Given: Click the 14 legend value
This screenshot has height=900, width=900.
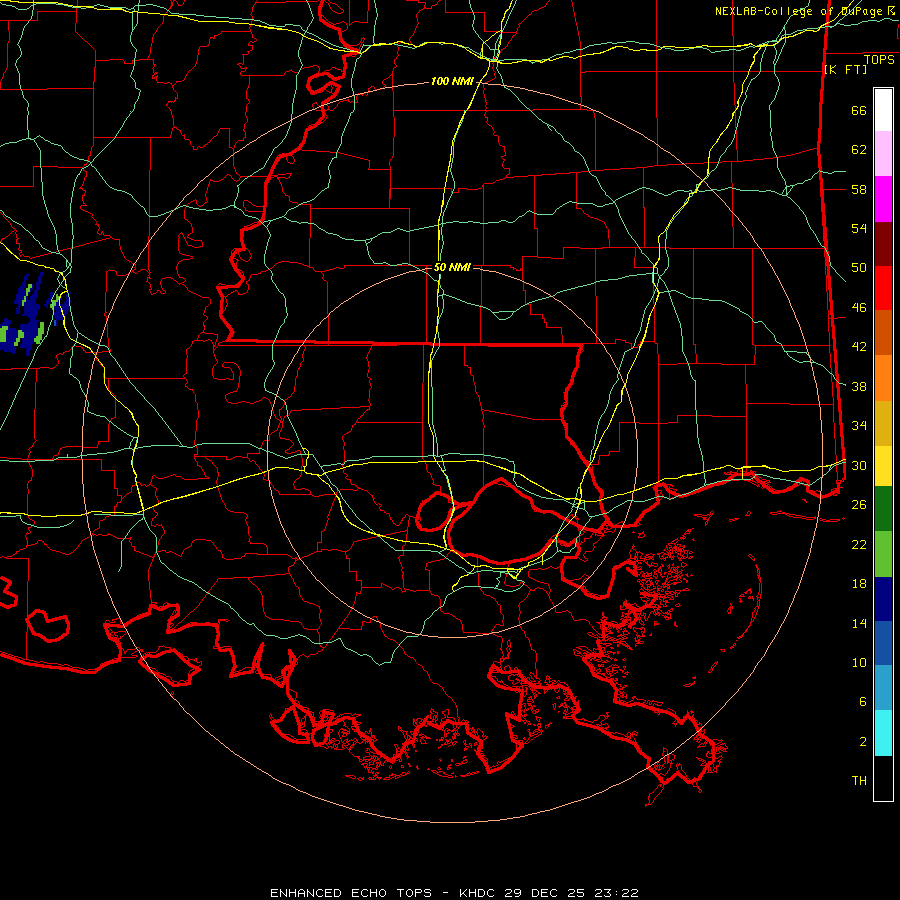Looking at the screenshot, I should click(x=859, y=623).
